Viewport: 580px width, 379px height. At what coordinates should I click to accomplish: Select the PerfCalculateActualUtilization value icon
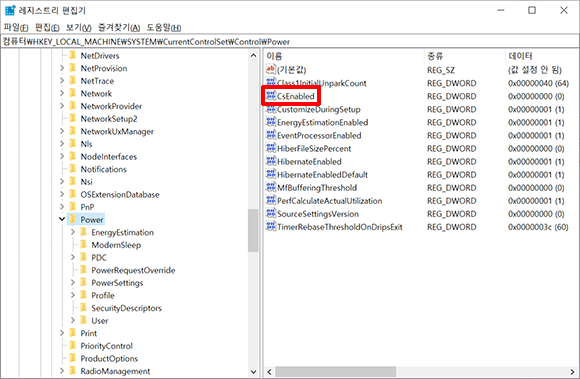[271, 200]
